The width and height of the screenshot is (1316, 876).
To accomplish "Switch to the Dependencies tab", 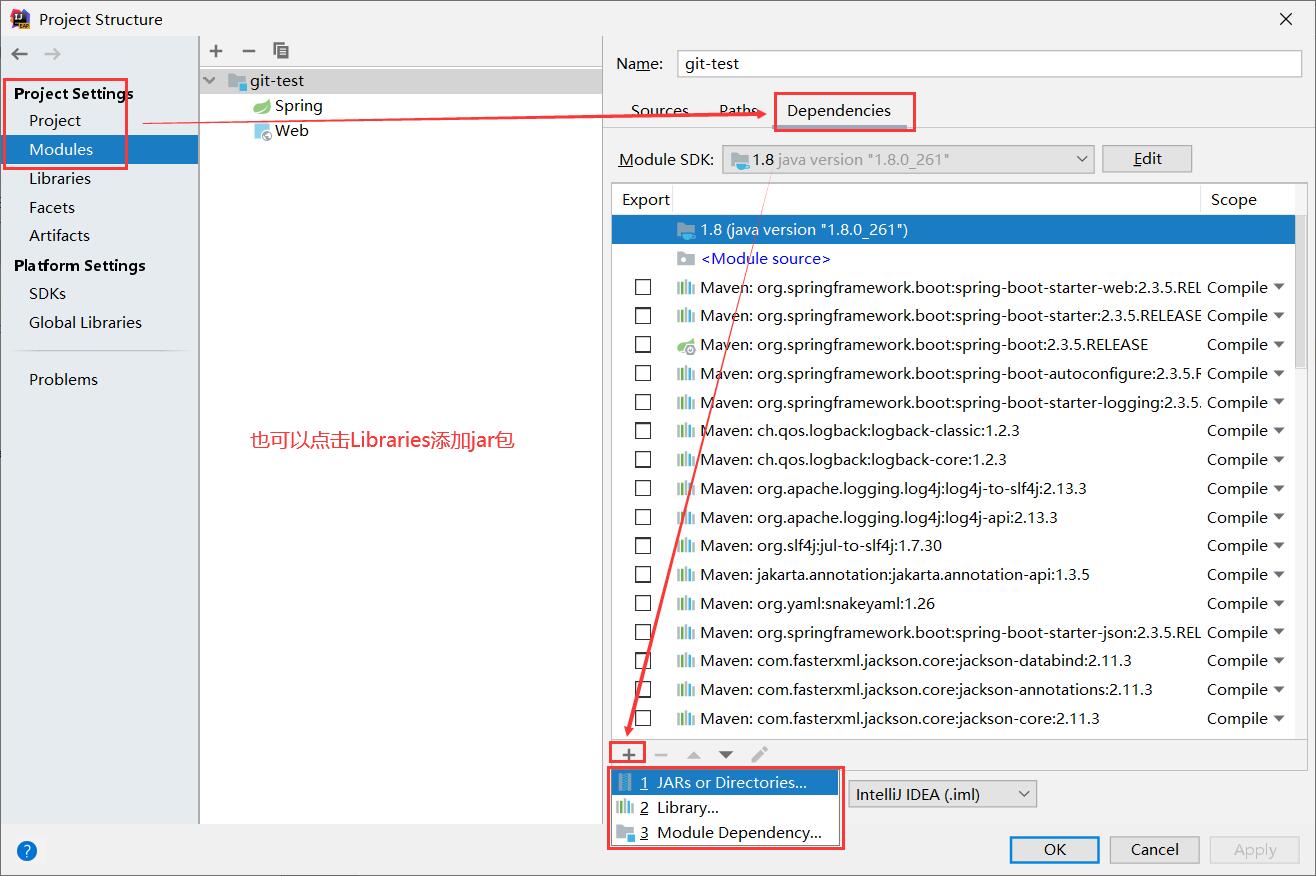I will click(x=838, y=111).
